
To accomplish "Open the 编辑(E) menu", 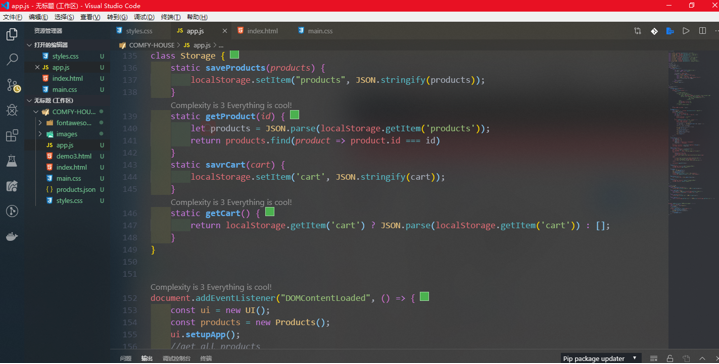I will 38,17.
